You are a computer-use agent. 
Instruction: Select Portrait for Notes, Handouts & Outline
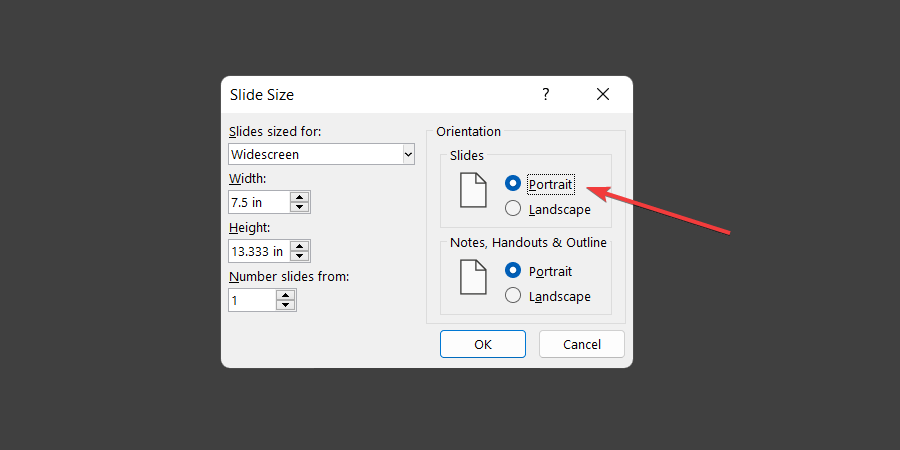click(x=513, y=271)
